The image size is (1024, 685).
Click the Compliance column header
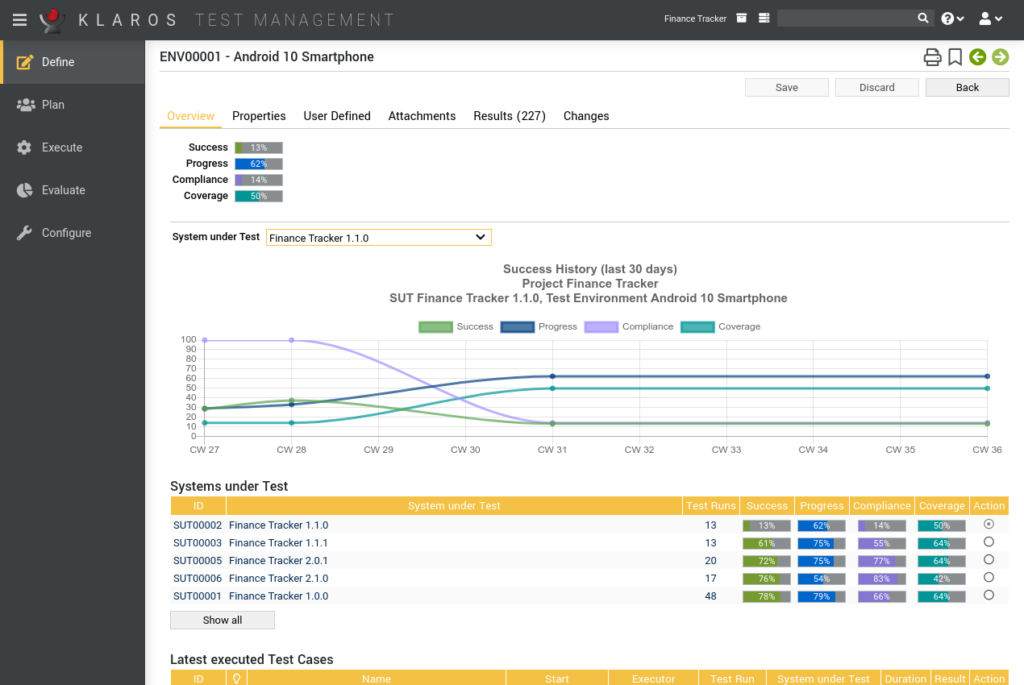point(882,505)
